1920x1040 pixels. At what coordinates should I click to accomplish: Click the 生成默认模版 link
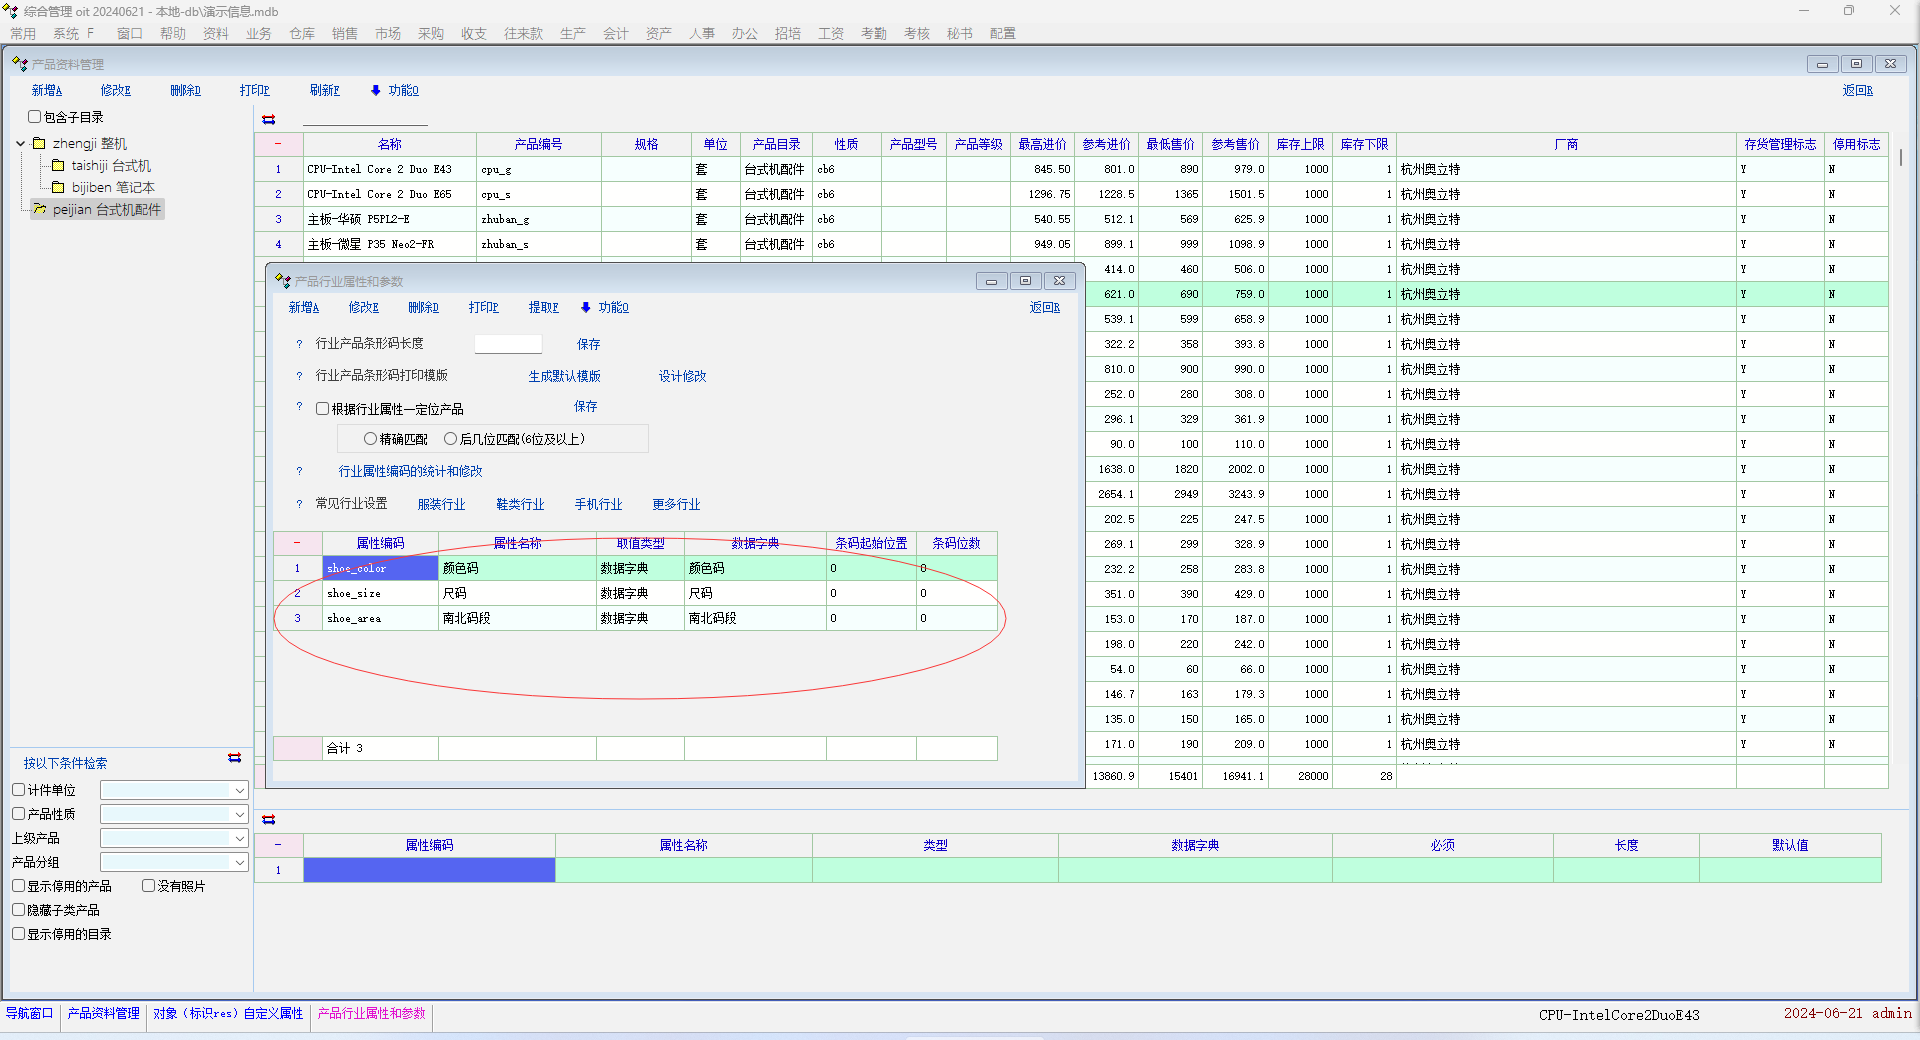[564, 376]
